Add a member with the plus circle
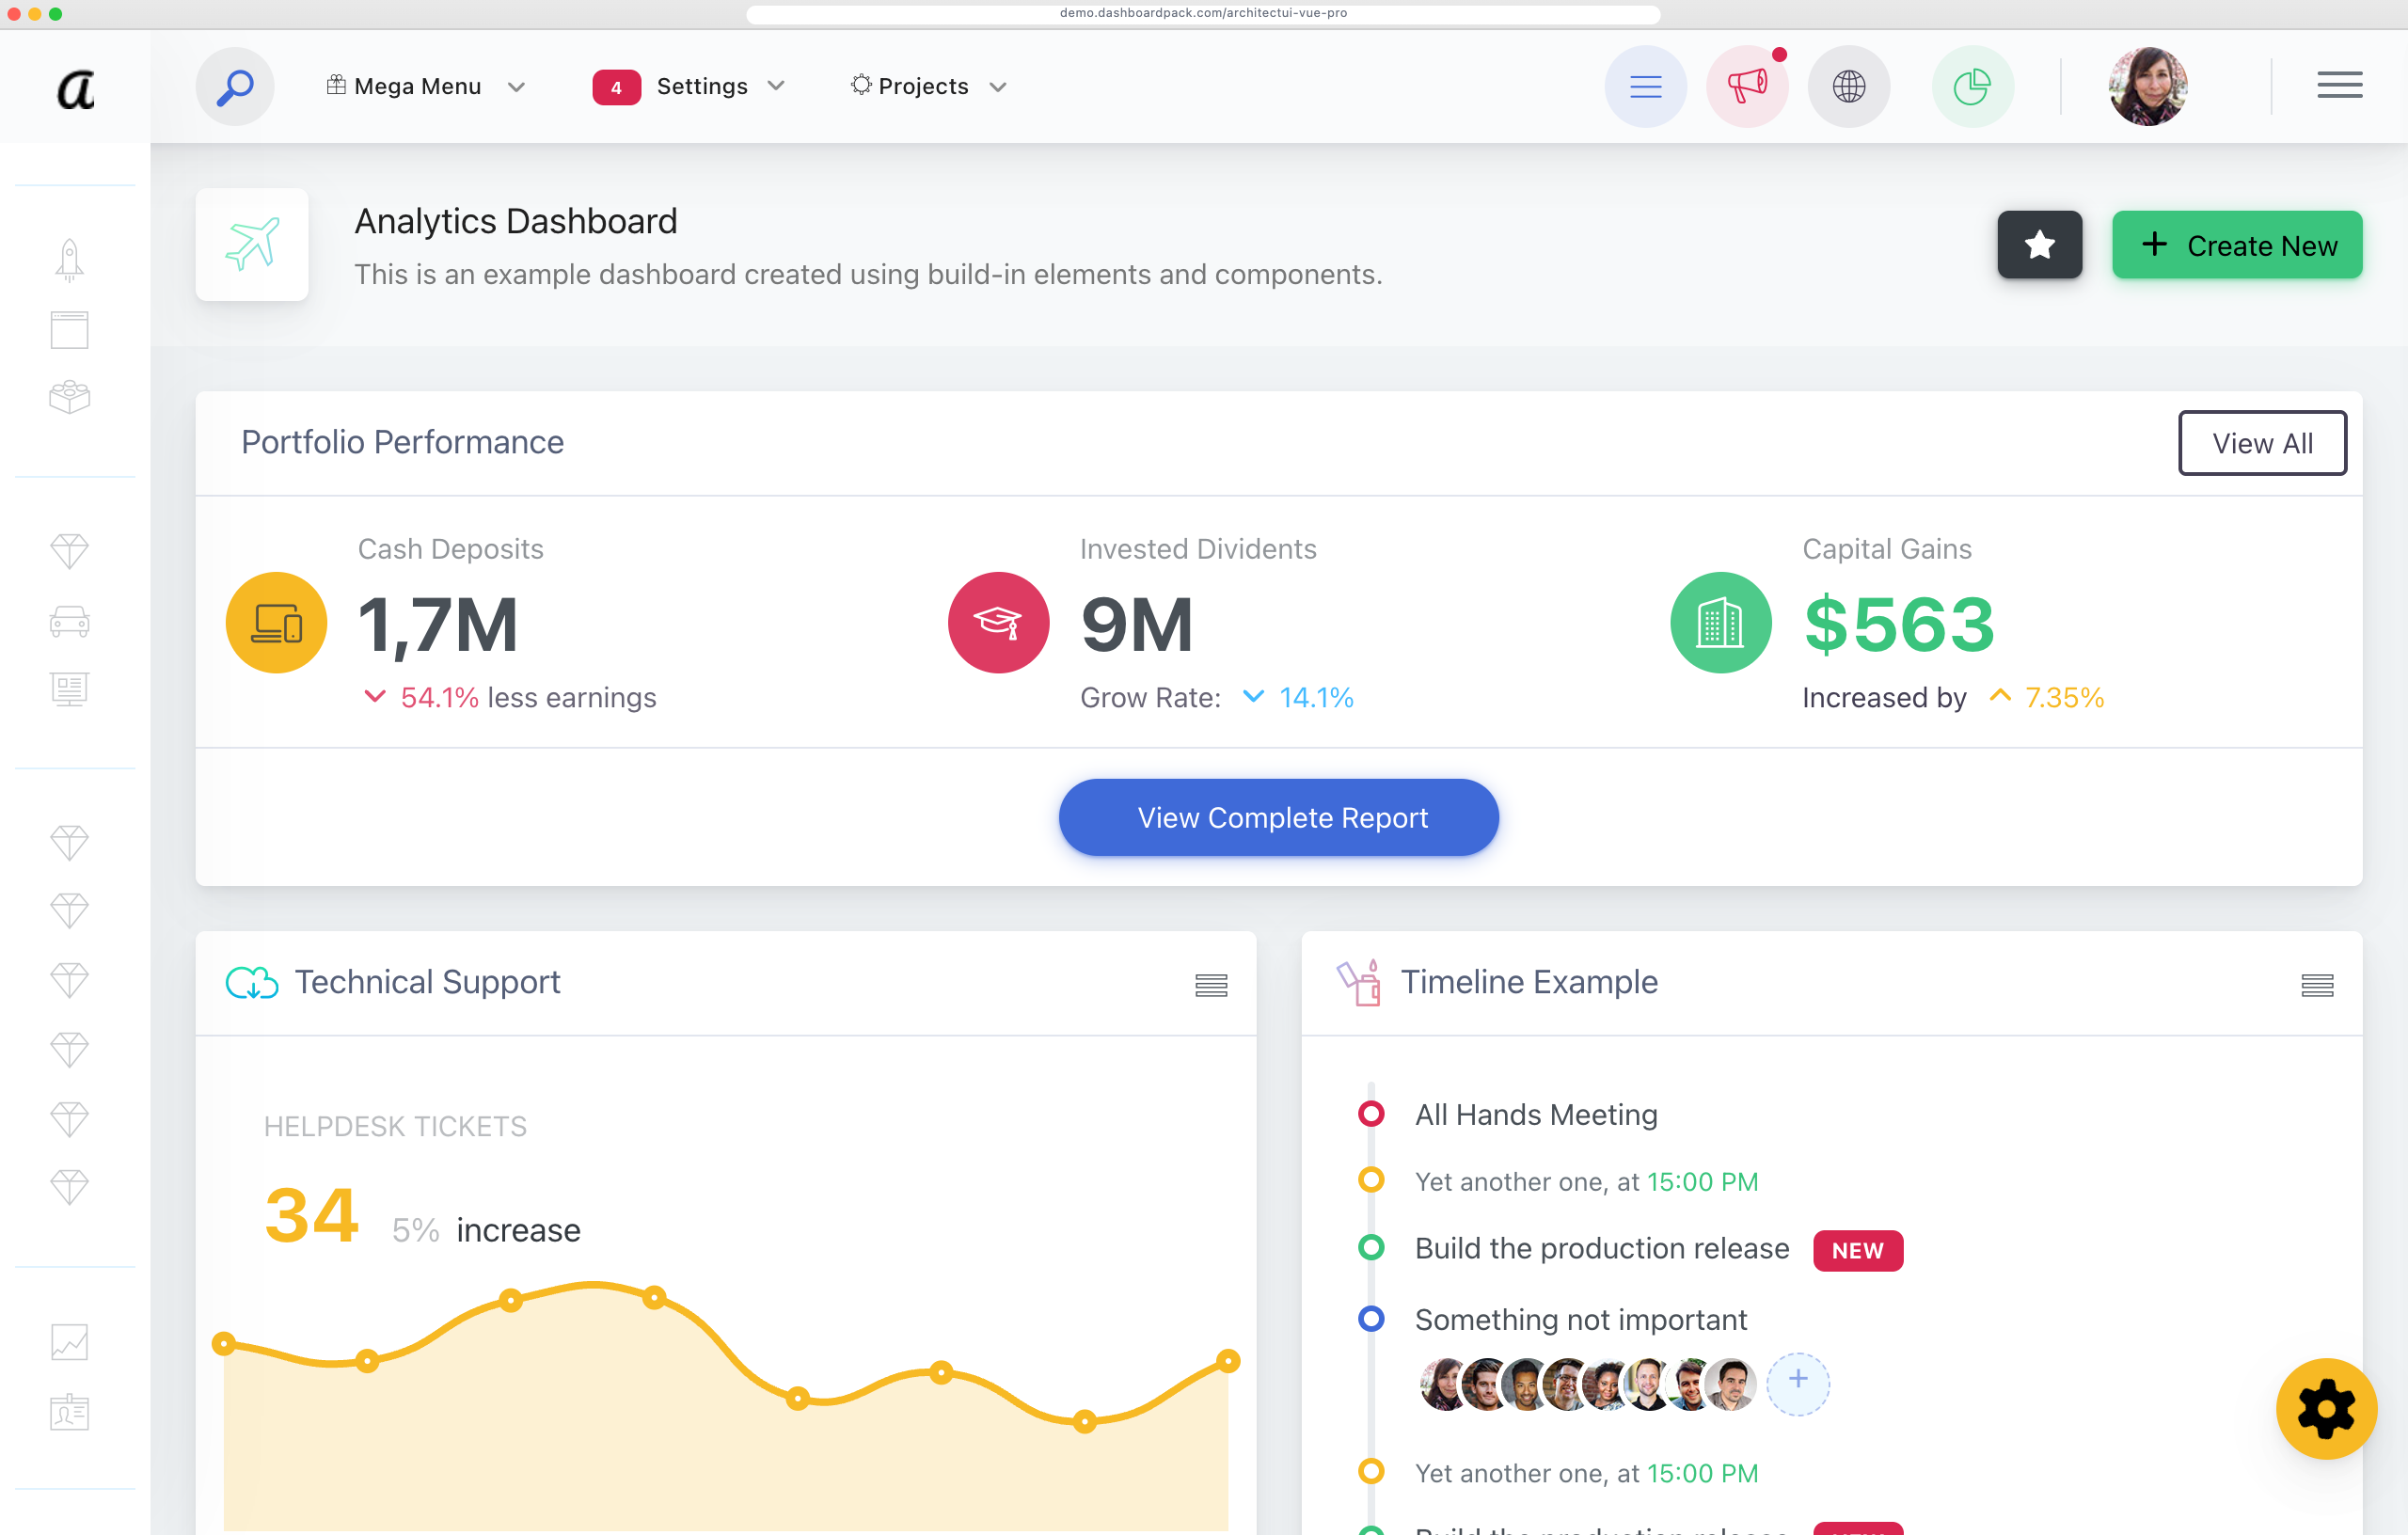The height and width of the screenshot is (1535, 2408). click(x=1797, y=1384)
